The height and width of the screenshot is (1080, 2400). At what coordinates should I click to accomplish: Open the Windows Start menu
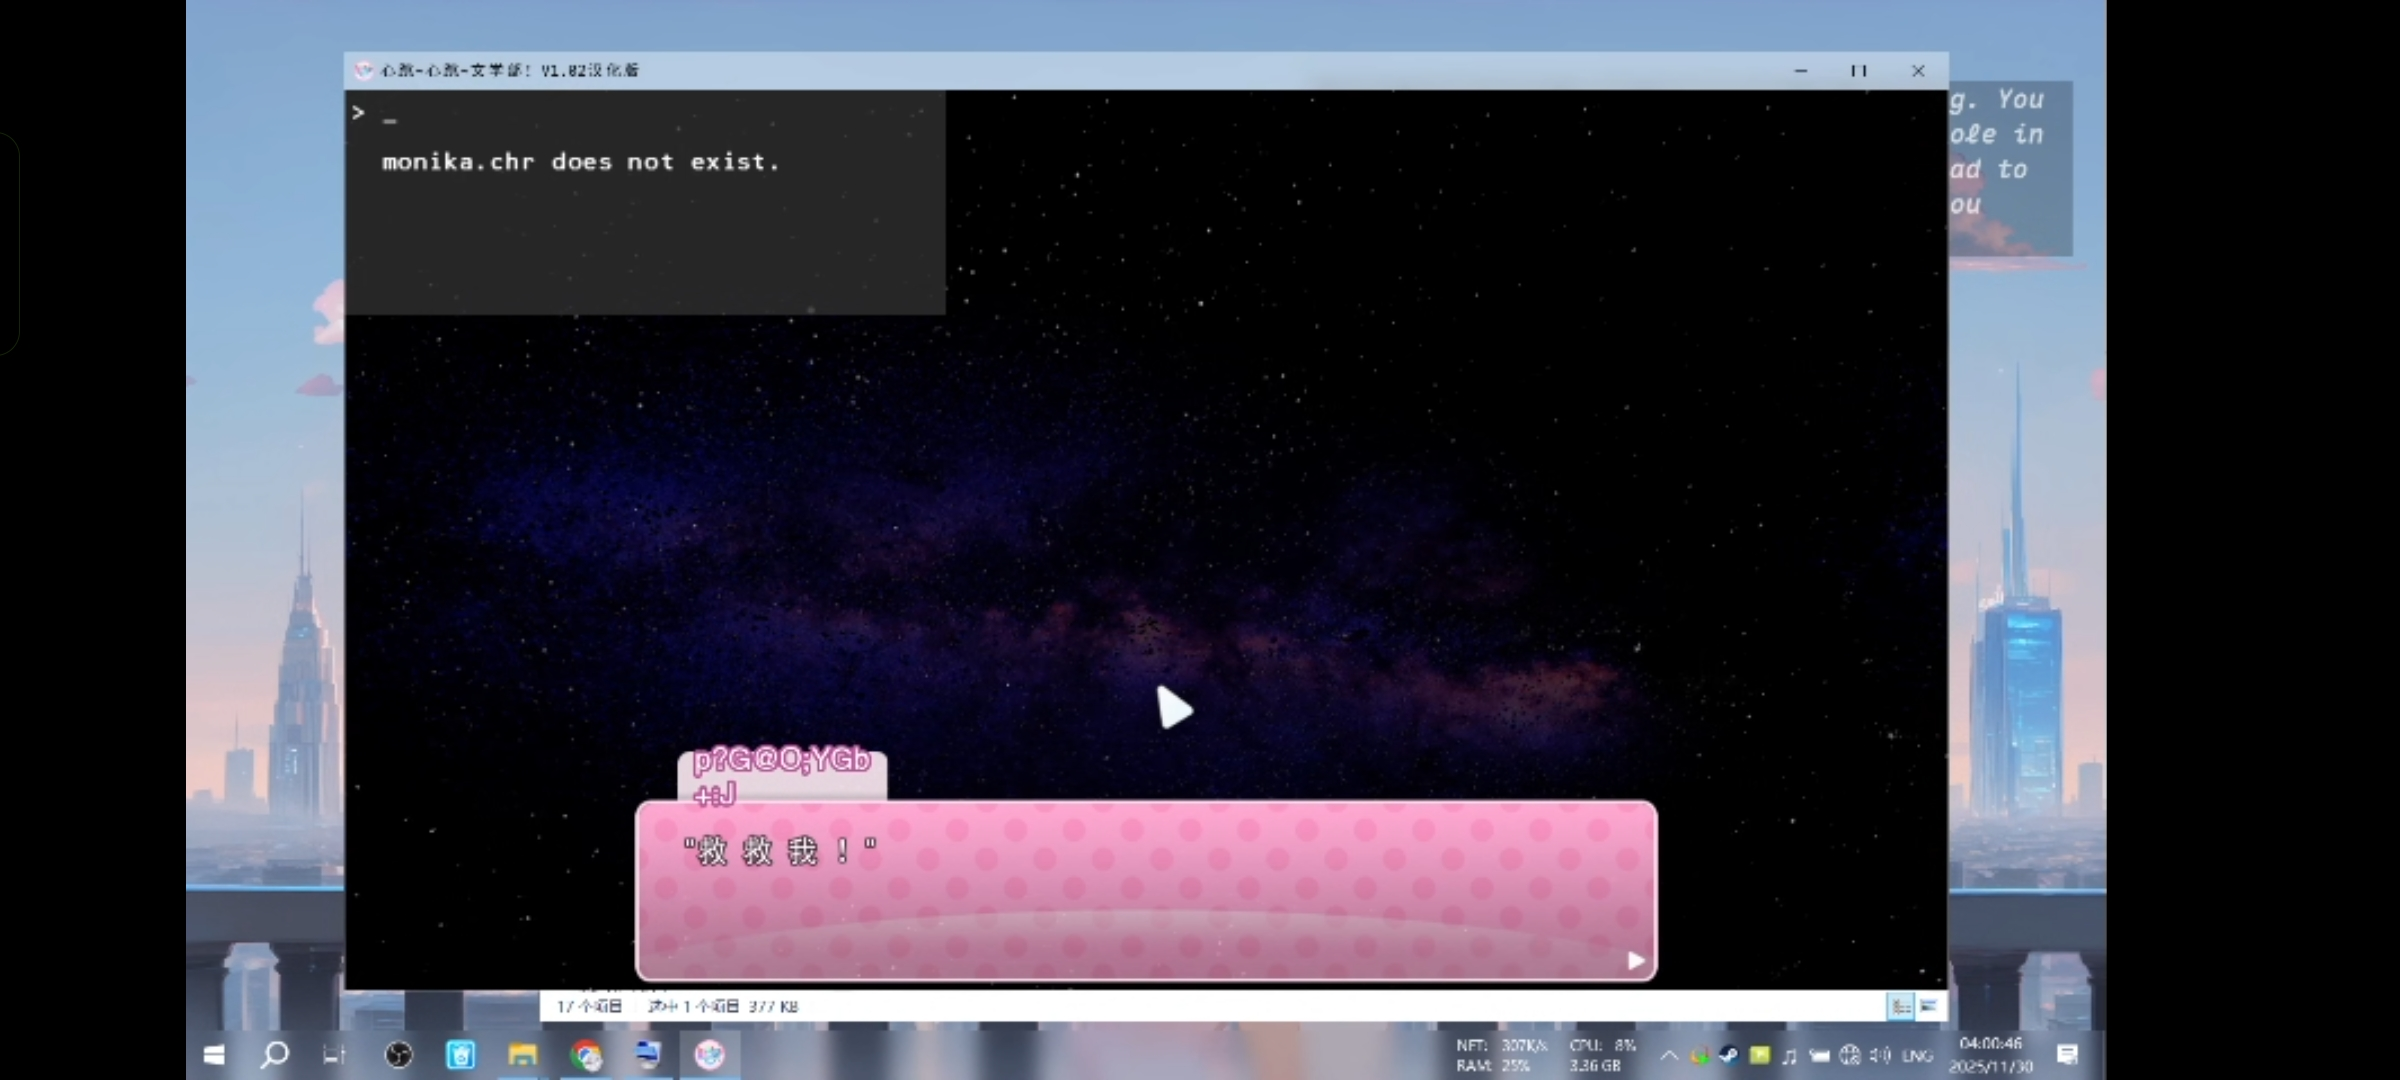pyautogui.click(x=214, y=1055)
